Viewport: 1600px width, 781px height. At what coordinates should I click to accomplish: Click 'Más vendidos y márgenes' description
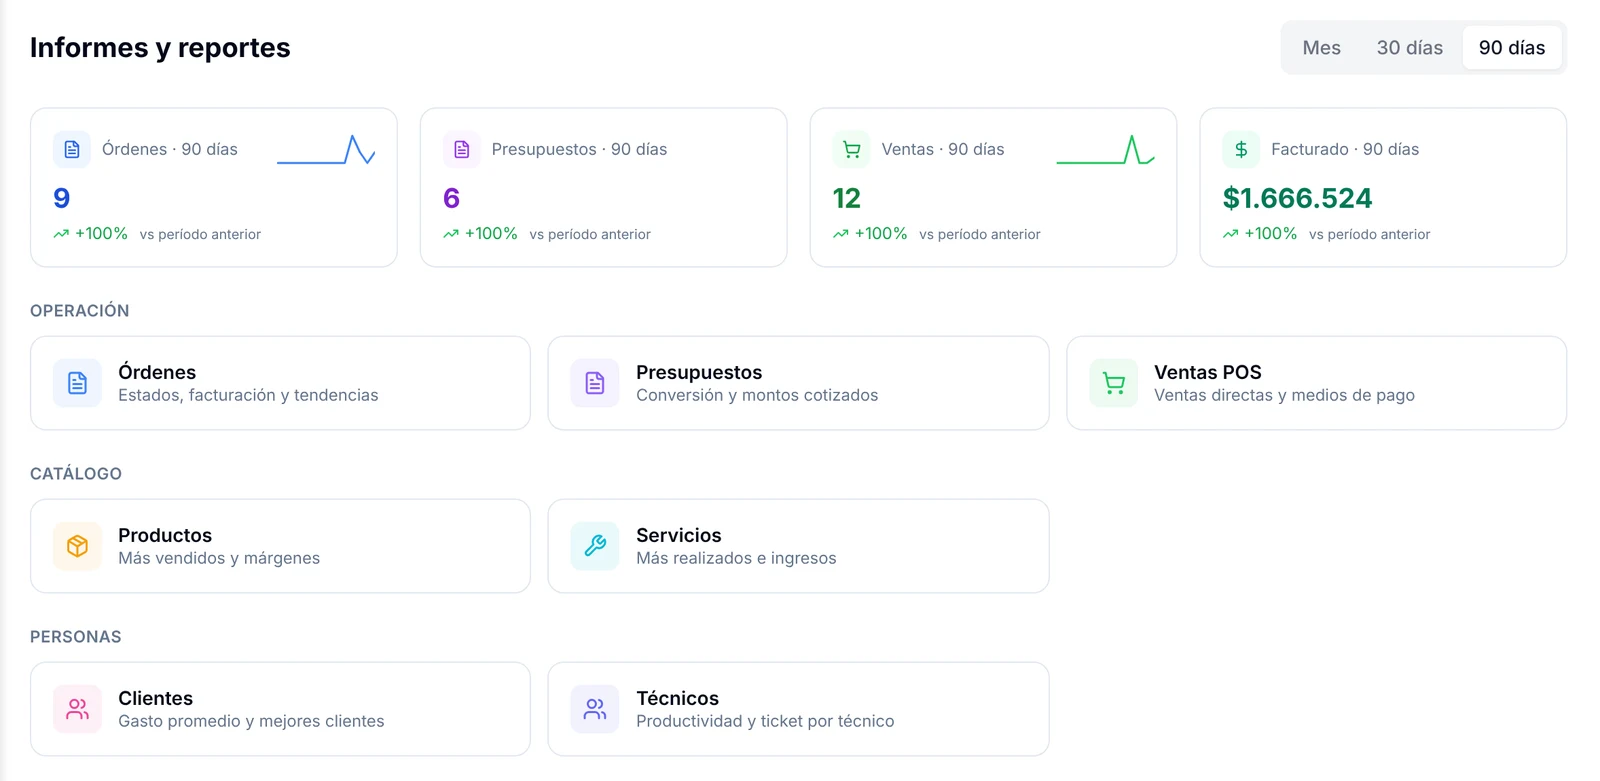click(219, 558)
